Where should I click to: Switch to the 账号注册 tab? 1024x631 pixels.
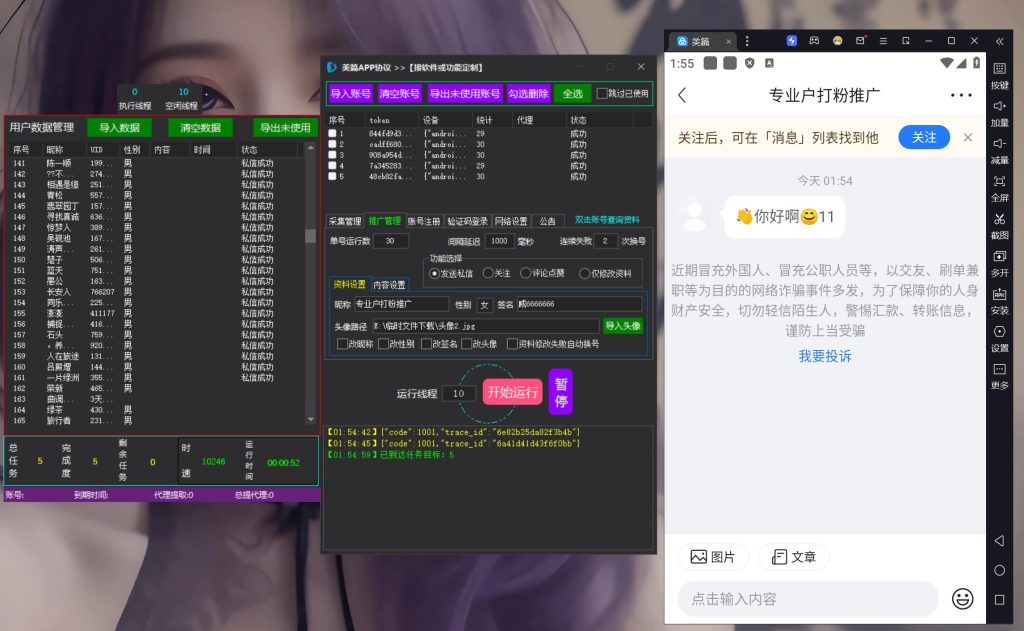pos(424,221)
